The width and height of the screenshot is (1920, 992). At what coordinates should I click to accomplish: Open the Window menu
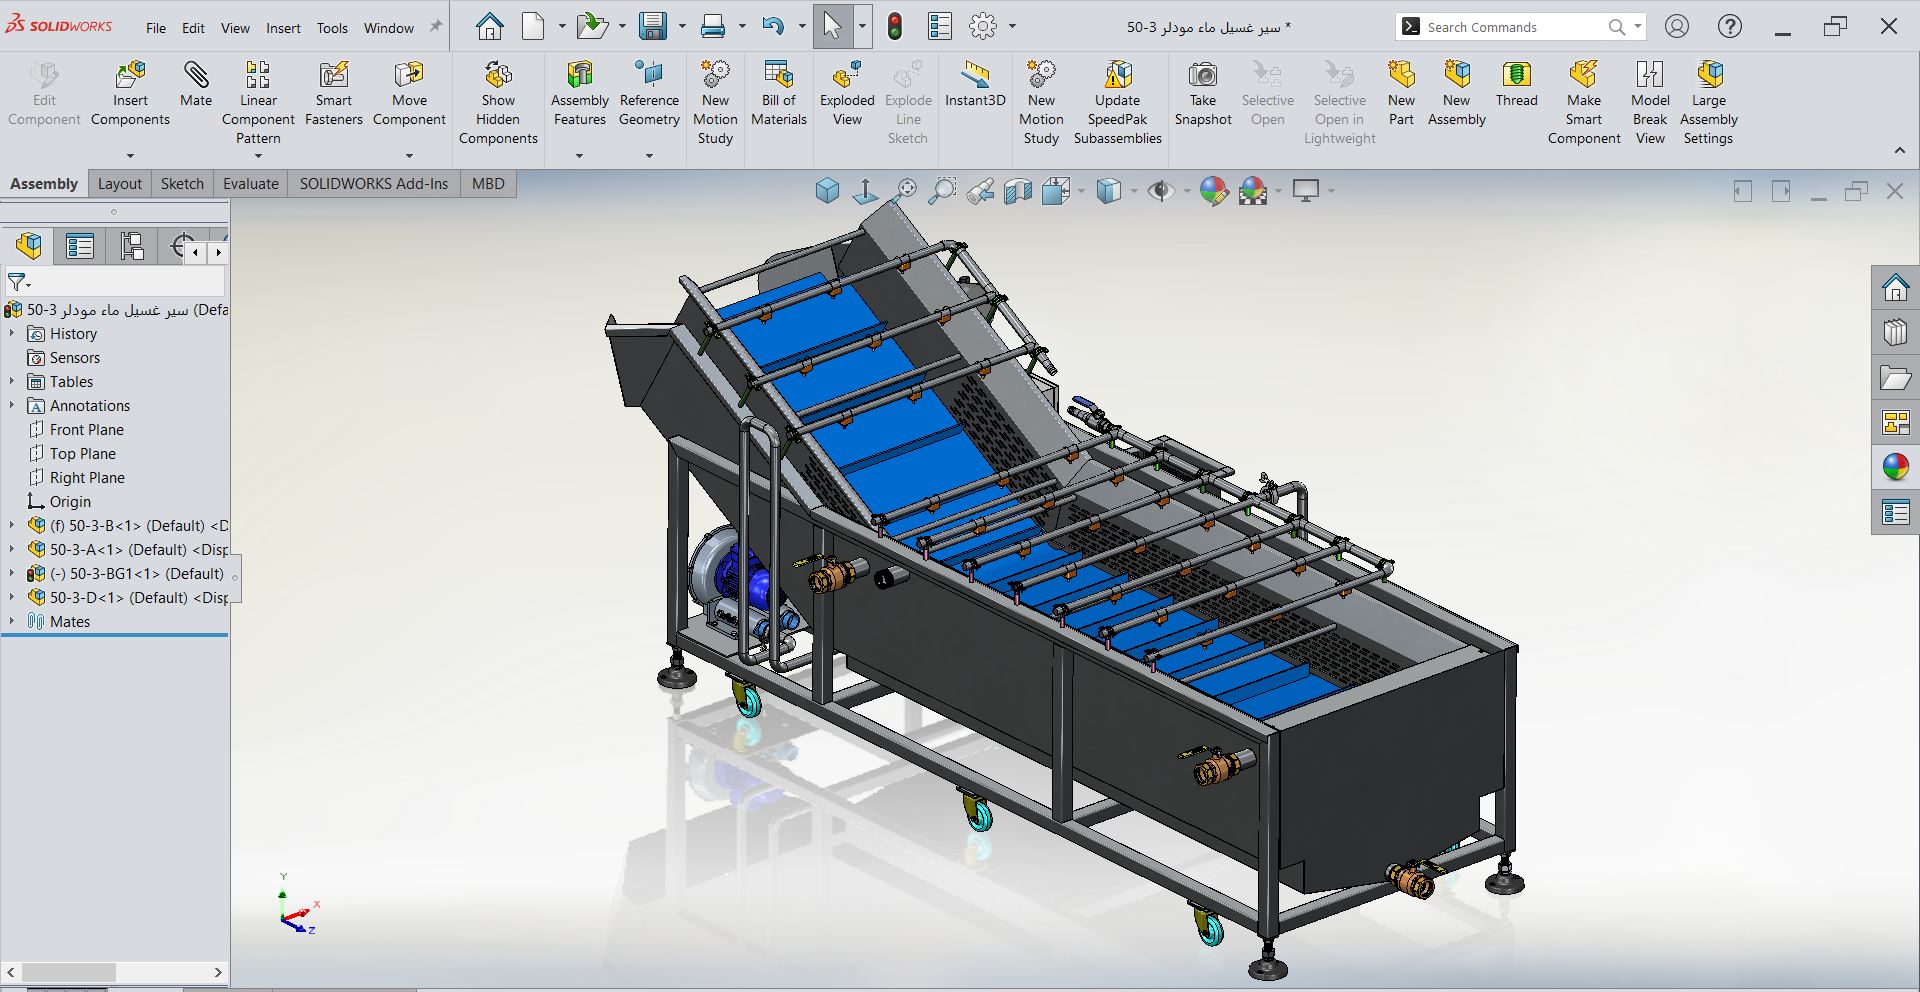(389, 28)
